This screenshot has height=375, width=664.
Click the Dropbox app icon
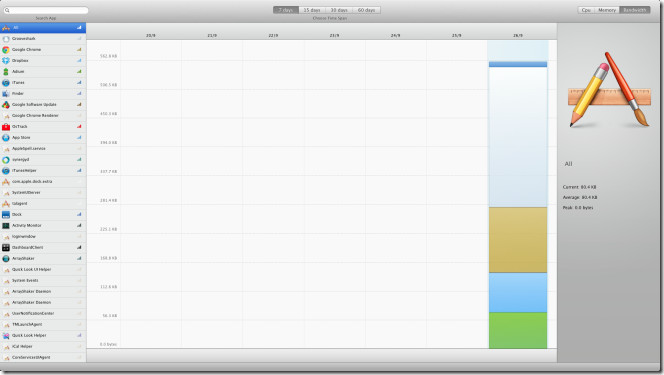tap(6, 61)
